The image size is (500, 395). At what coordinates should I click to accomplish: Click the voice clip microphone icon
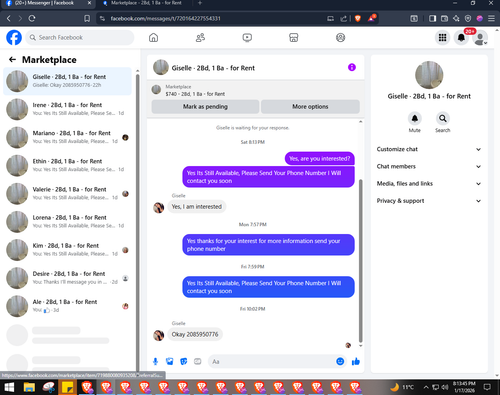(x=155, y=361)
